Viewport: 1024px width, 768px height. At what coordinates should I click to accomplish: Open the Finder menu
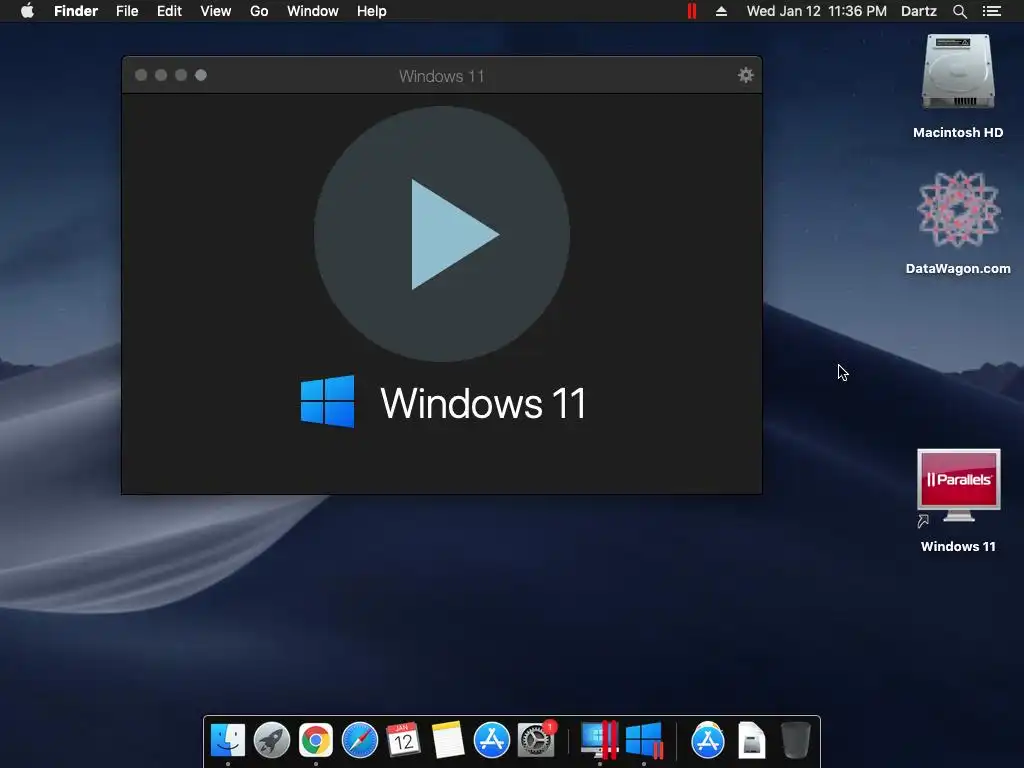[x=76, y=11]
